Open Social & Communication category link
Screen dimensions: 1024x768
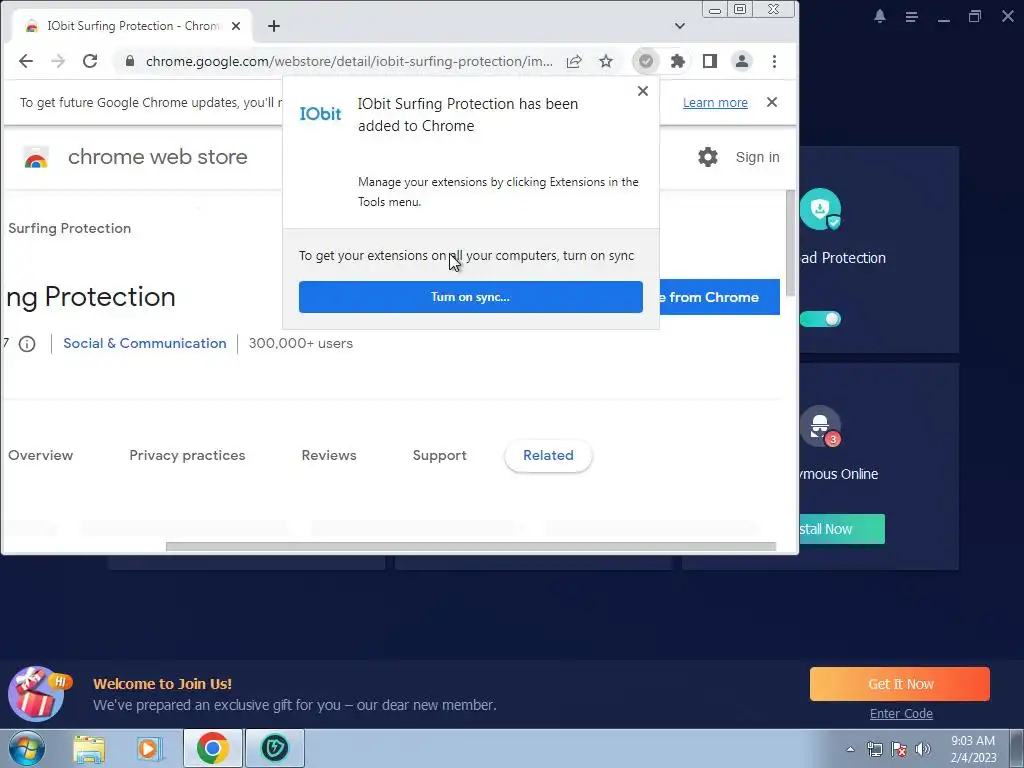tap(145, 344)
